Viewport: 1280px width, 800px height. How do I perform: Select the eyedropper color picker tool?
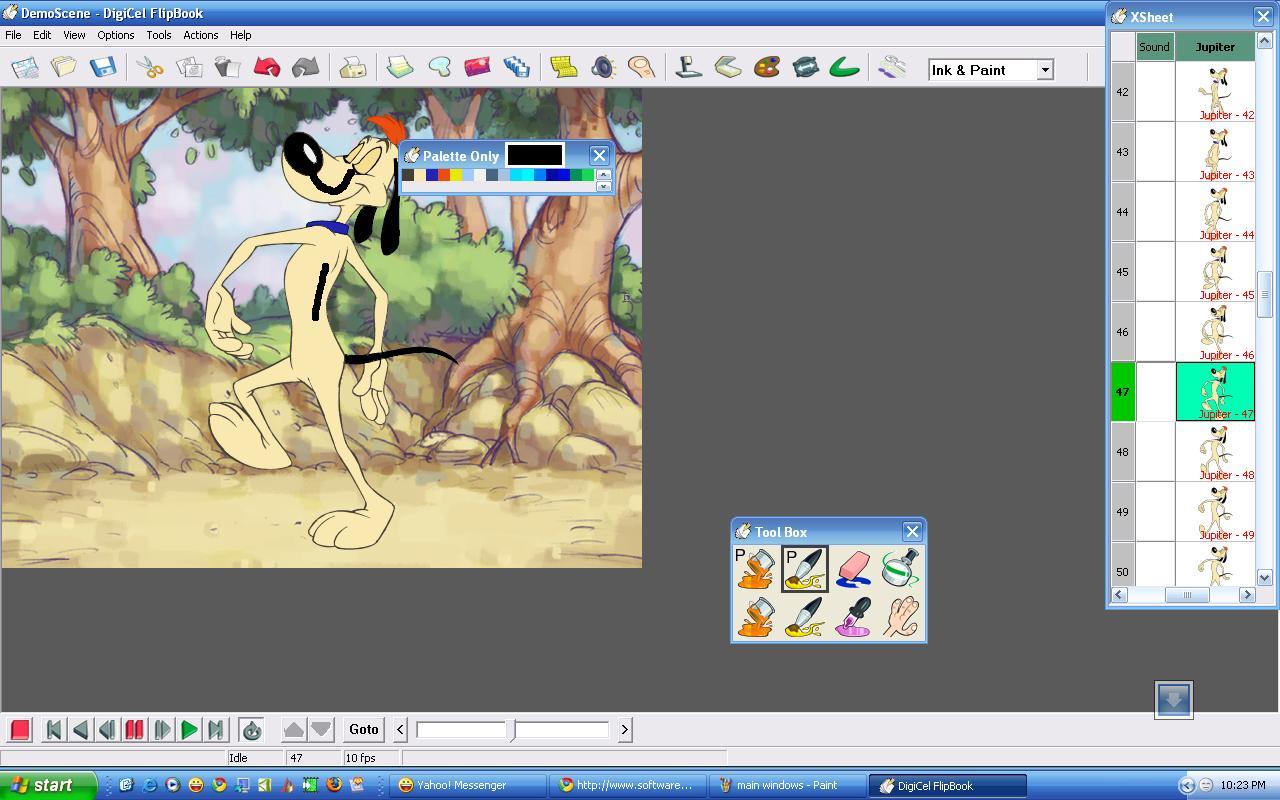(x=852, y=616)
